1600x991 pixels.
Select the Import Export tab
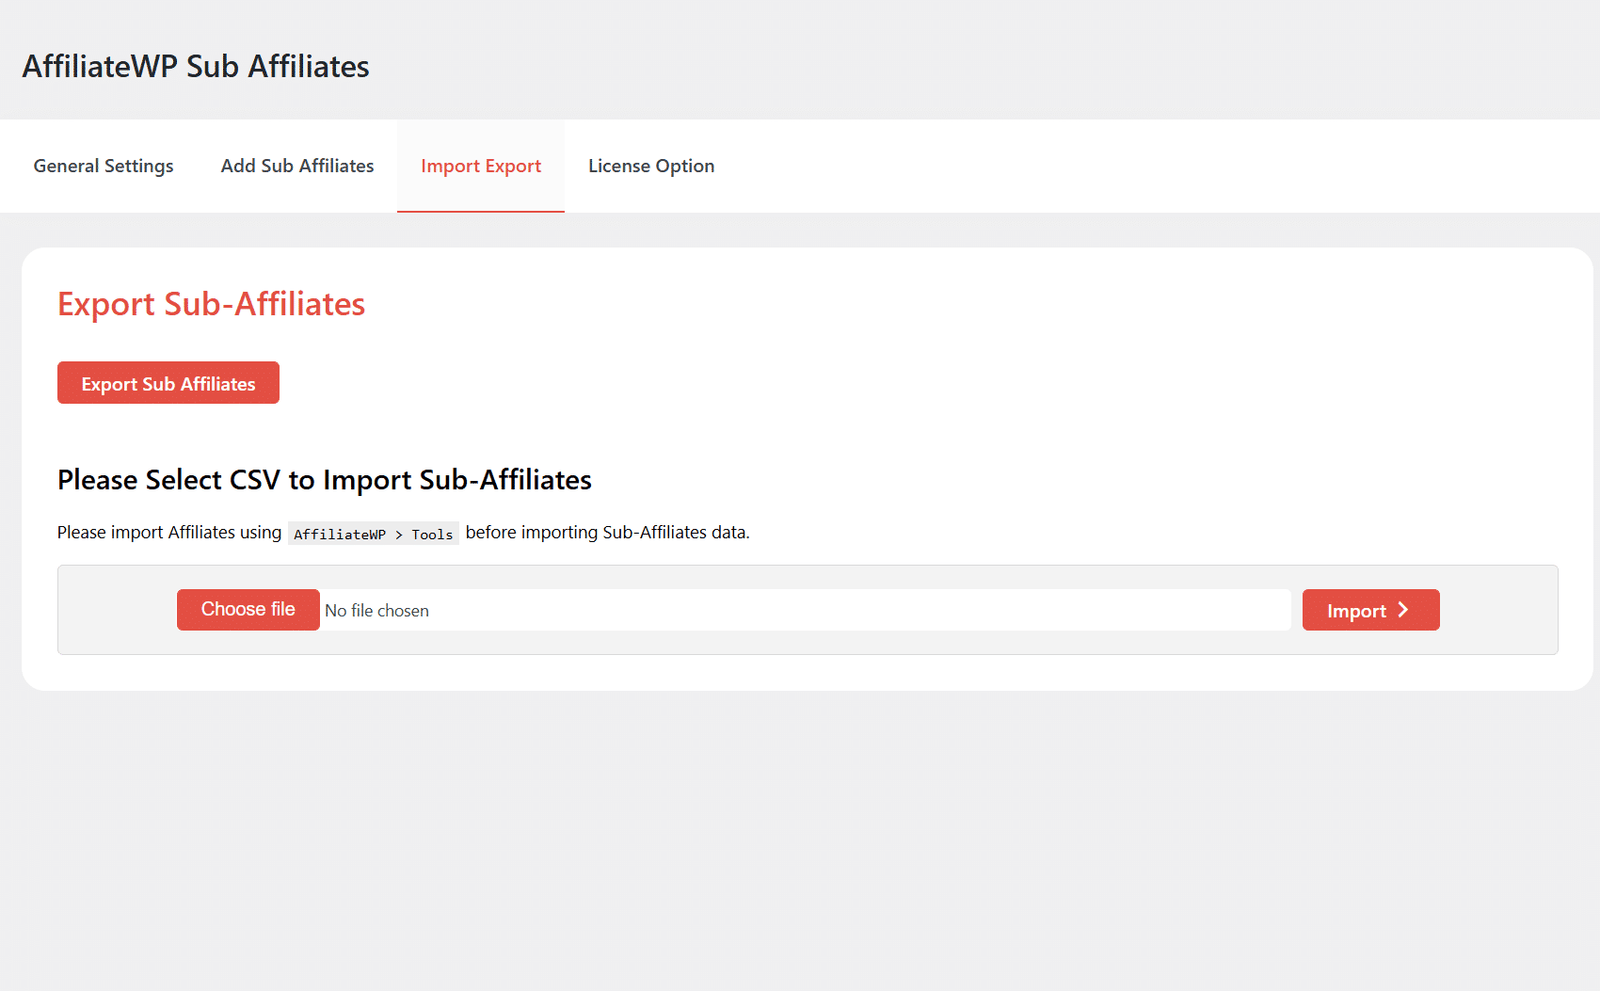(481, 166)
